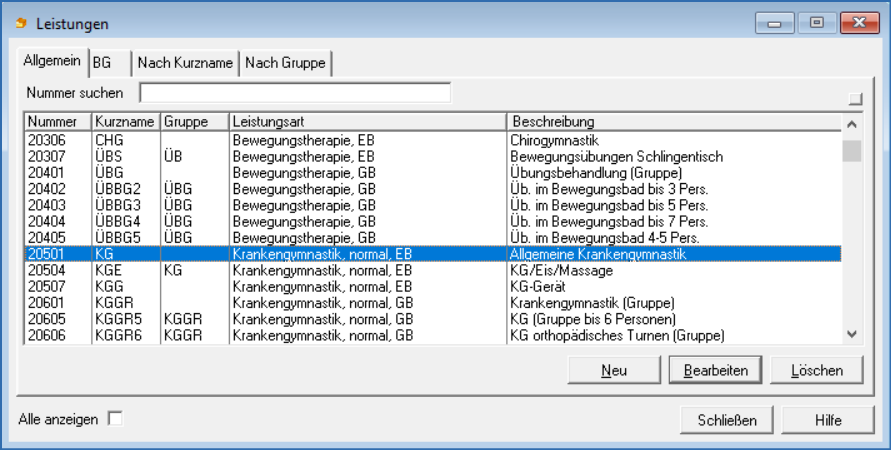The image size is (891, 450).
Task: Switch to the Allgemein tab
Action: pyautogui.click(x=52, y=61)
